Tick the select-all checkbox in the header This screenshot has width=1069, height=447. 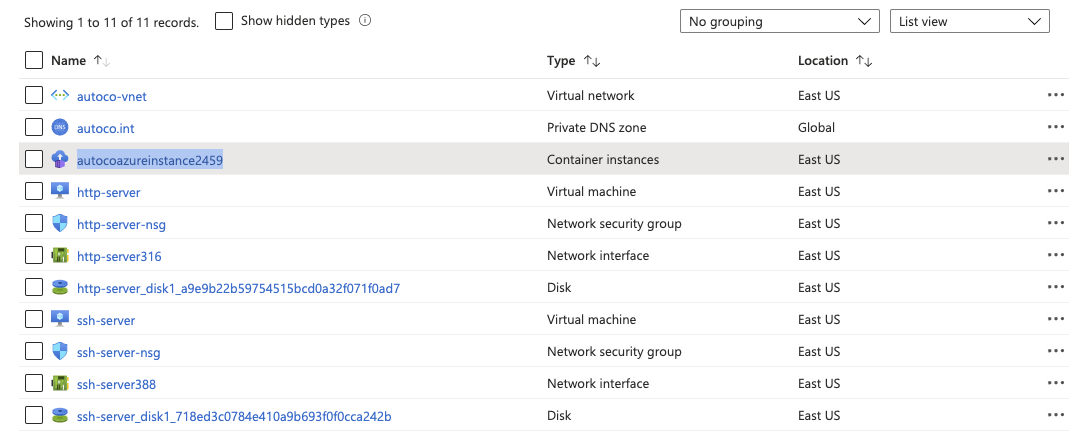pyautogui.click(x=34, y=61)
